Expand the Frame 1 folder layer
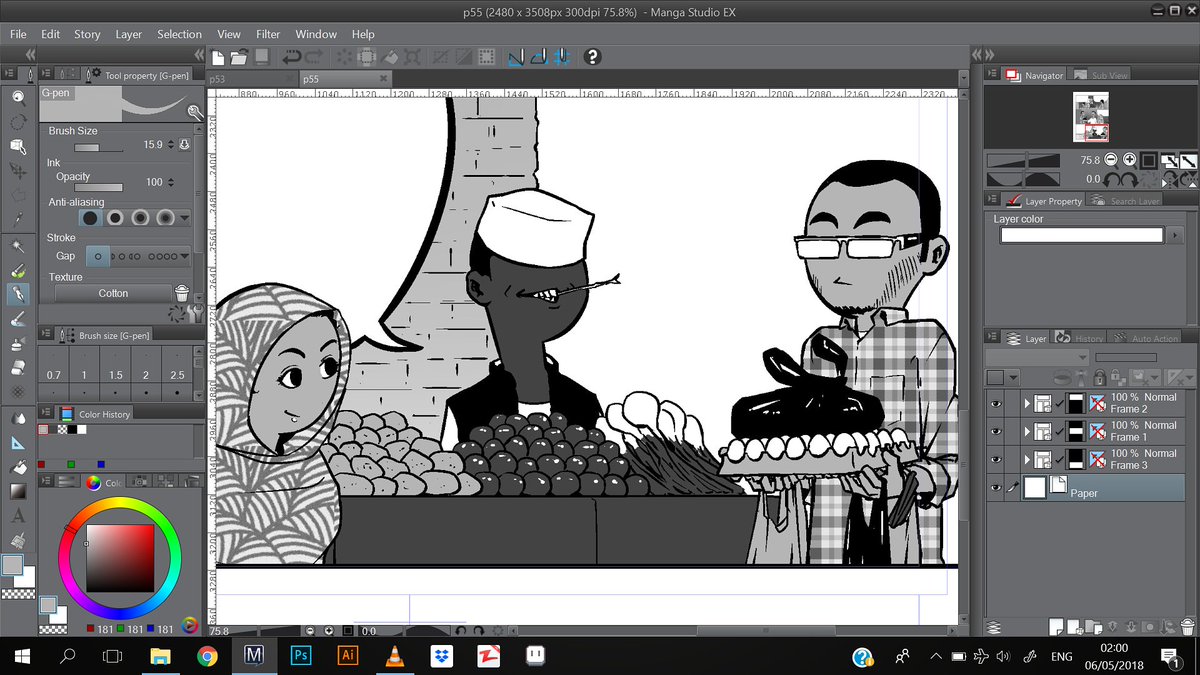The image size is (1200, 675). coord(1026,431)
